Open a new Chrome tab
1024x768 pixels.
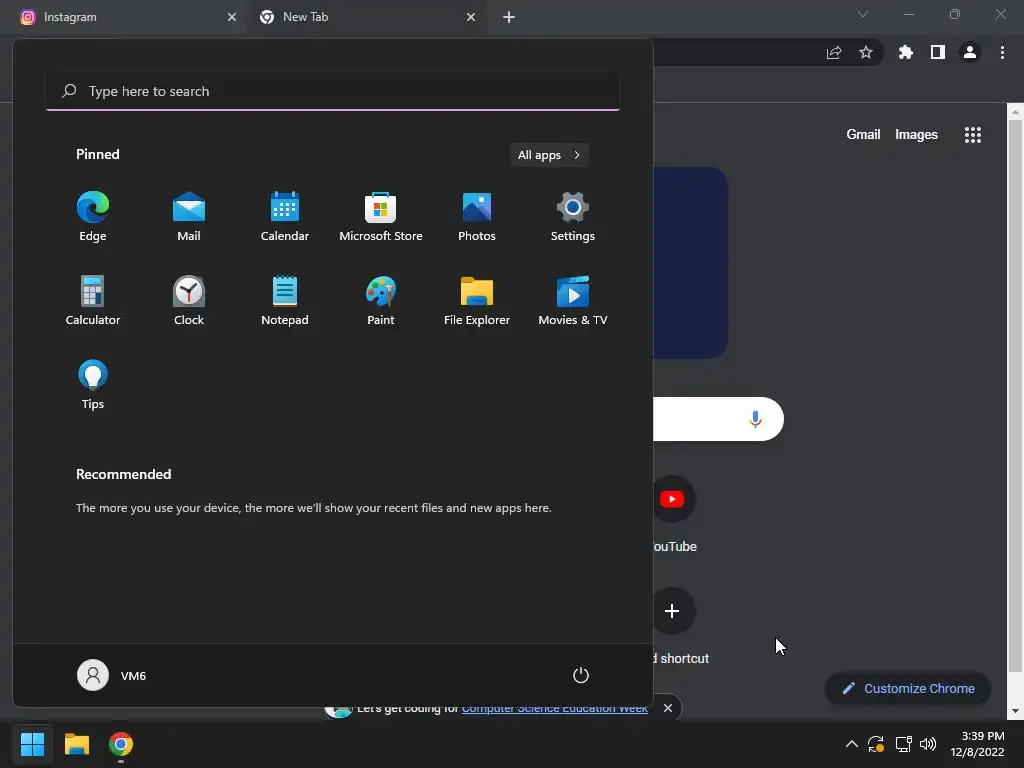coord(509,17)
